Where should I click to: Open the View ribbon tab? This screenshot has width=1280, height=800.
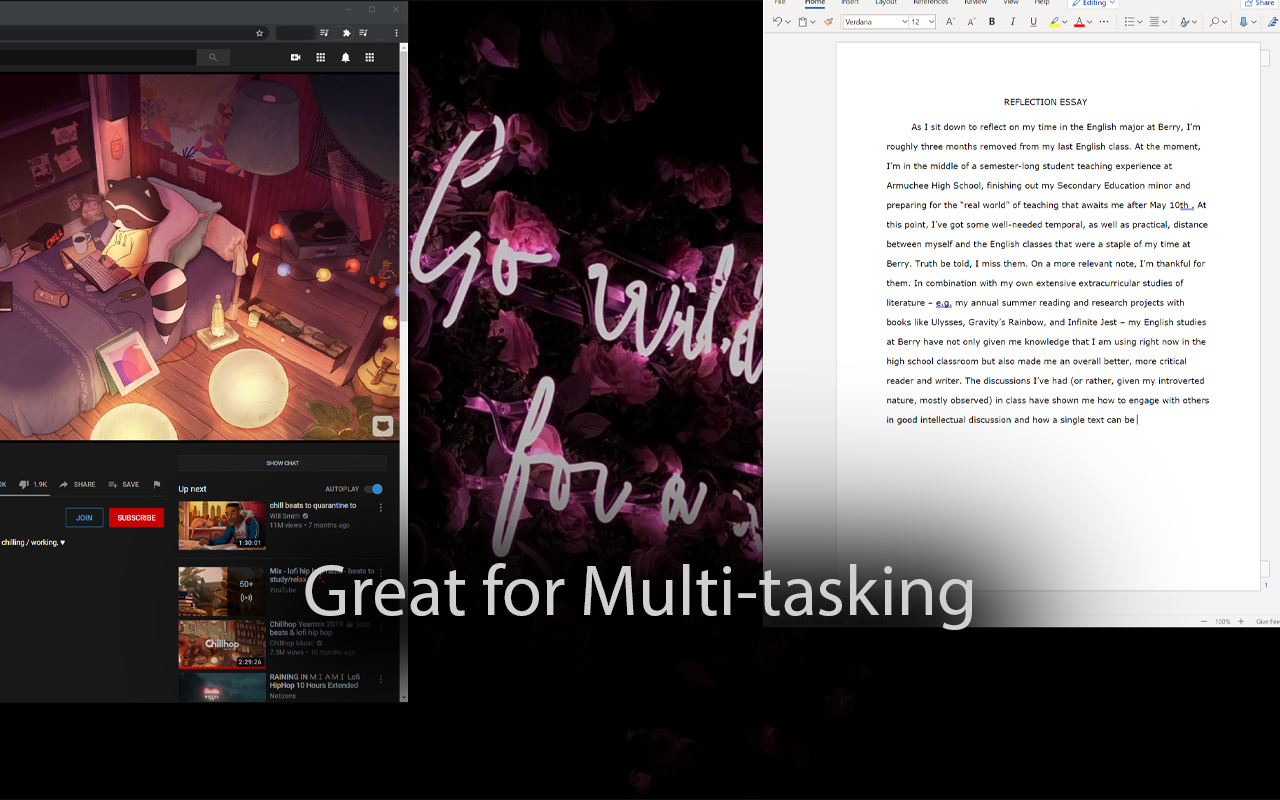click(1011, 3)
